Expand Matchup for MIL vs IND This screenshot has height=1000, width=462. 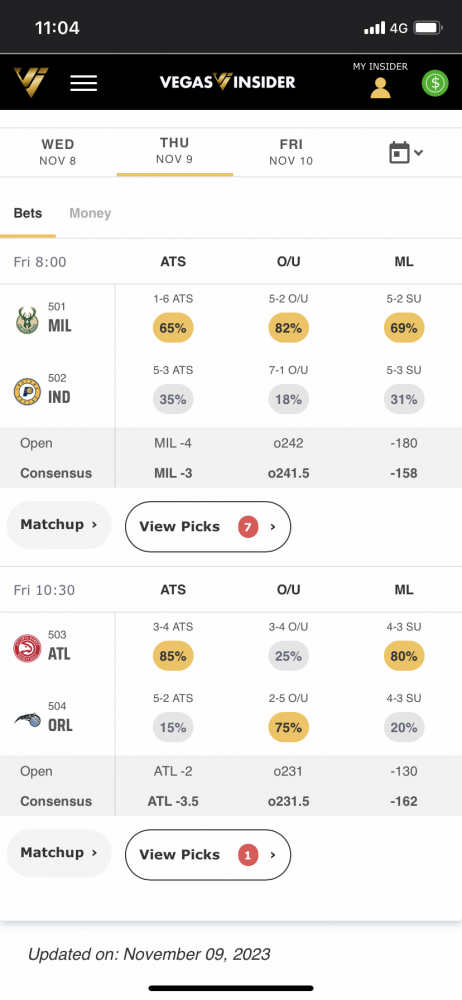tap(59, 525)
